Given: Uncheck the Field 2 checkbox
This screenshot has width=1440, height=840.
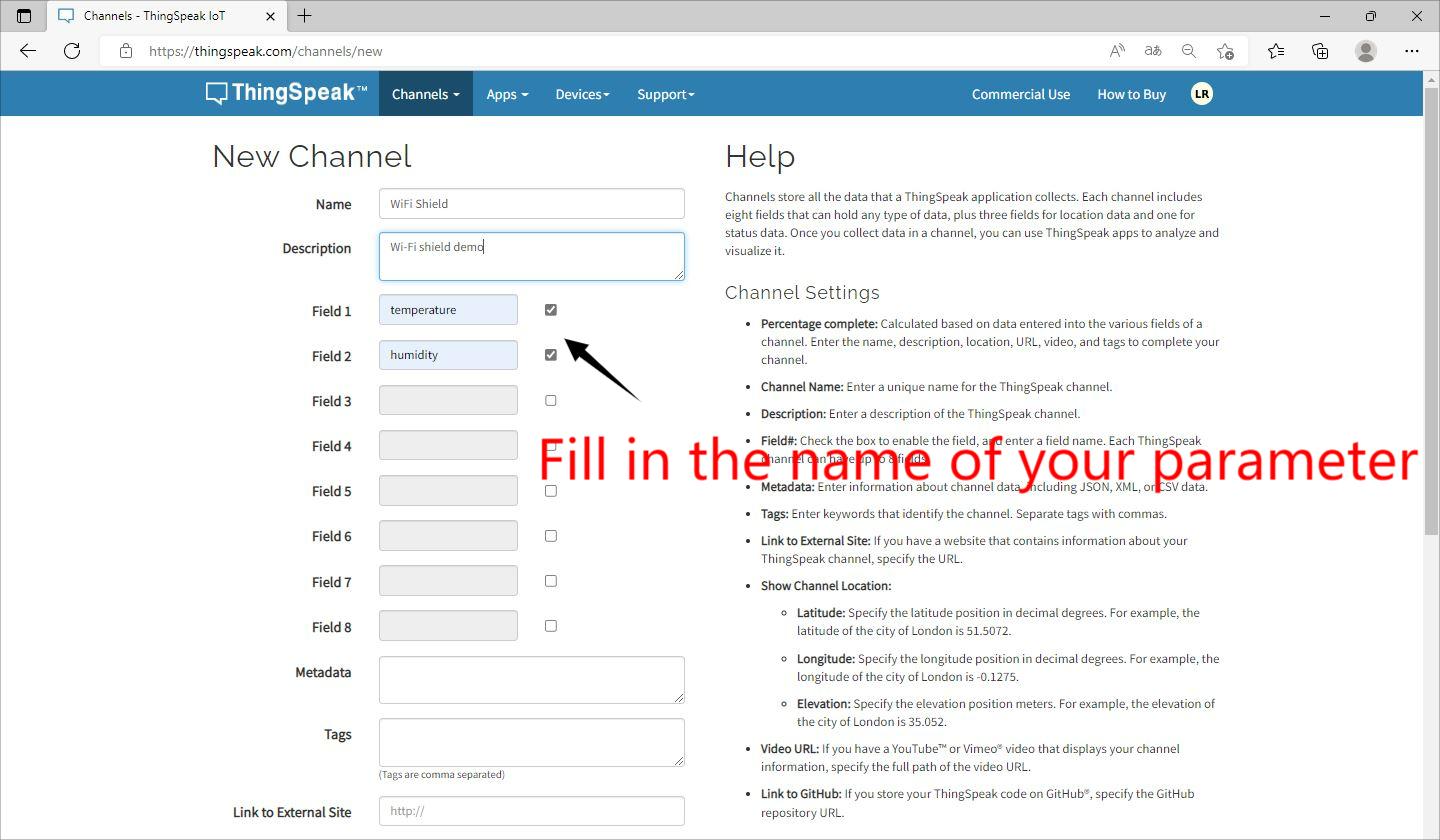Looking at the screenshot, I should (x=550, y=355).
